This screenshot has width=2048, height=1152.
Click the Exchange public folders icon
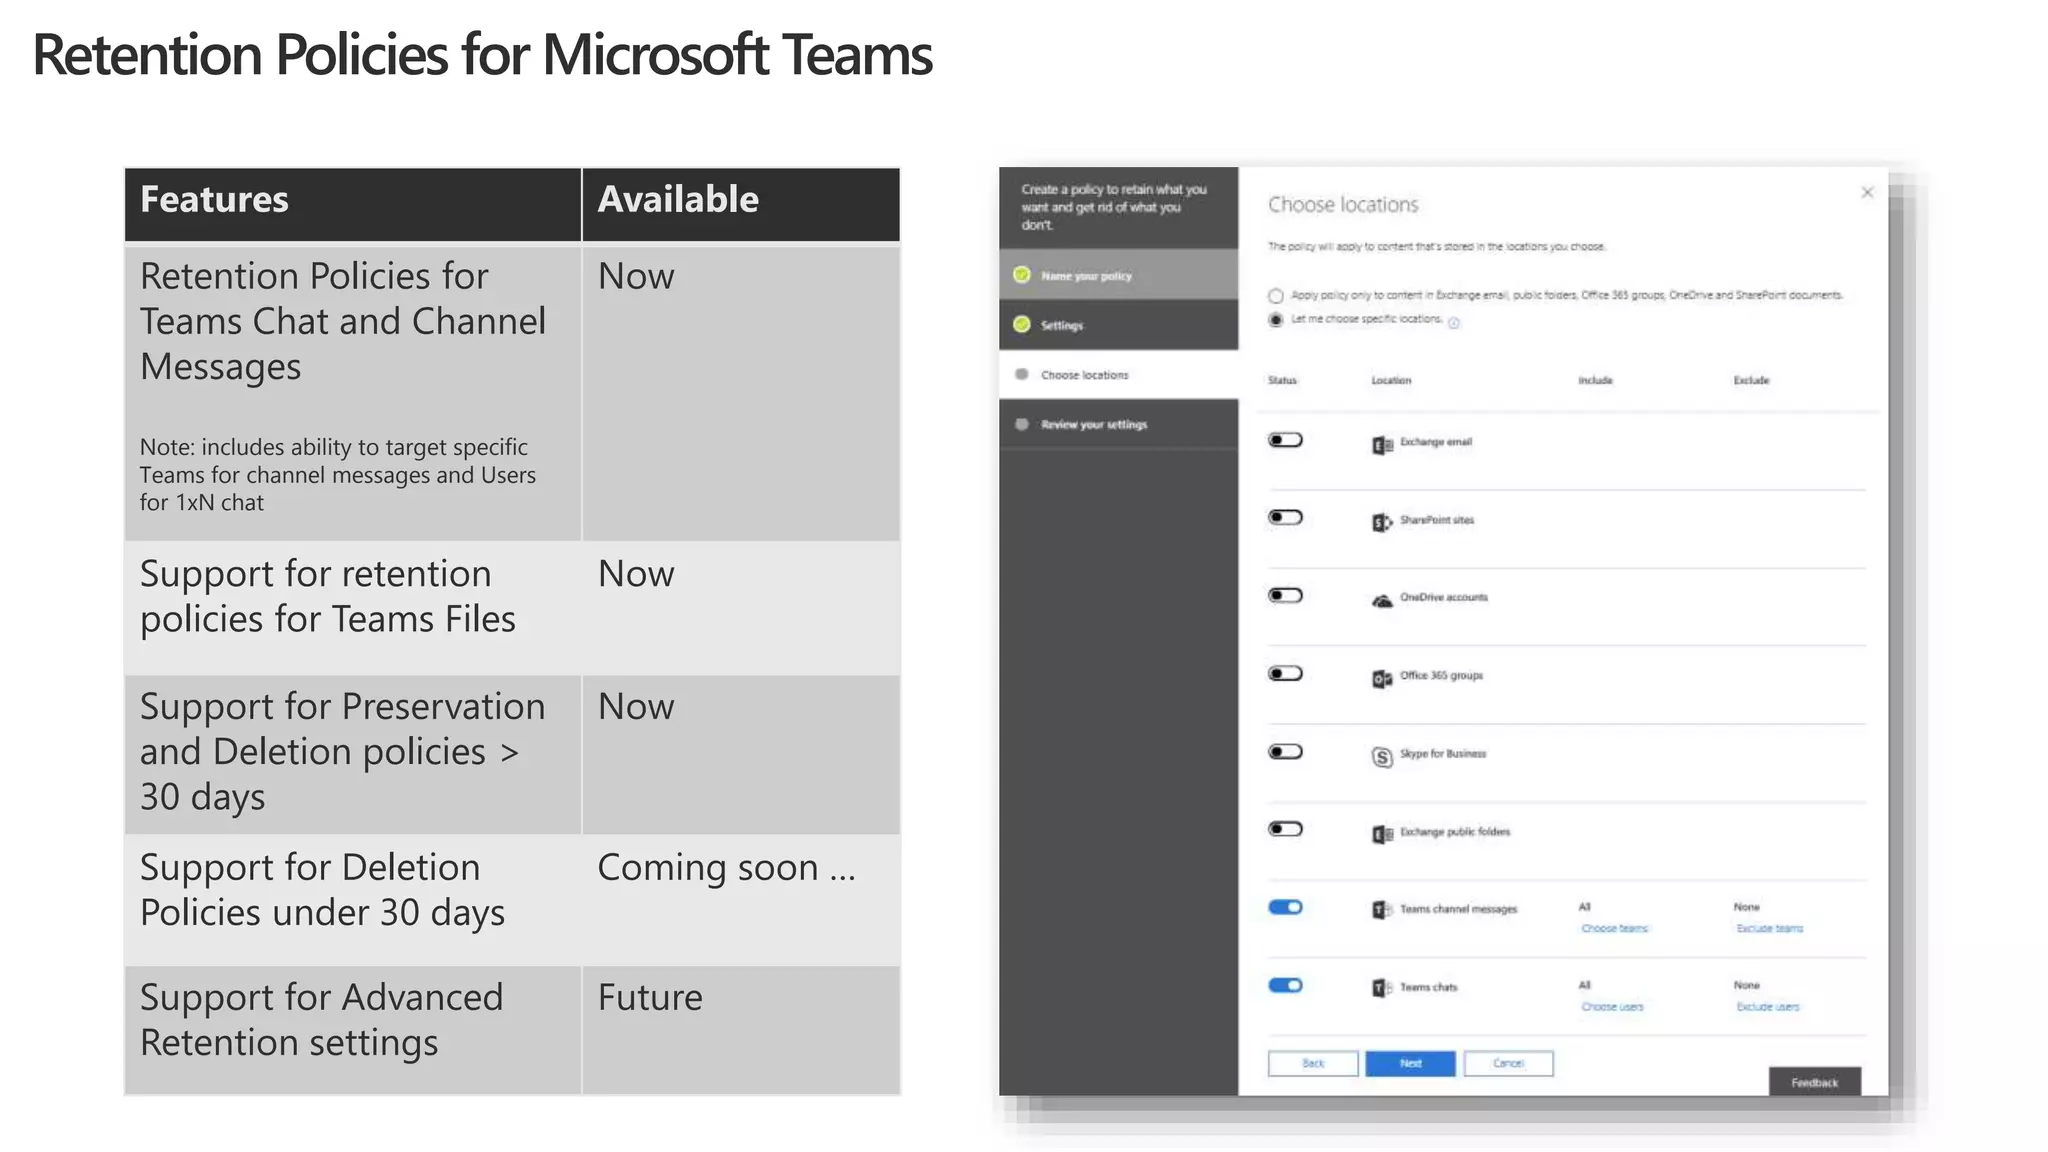coord(1382,834)
